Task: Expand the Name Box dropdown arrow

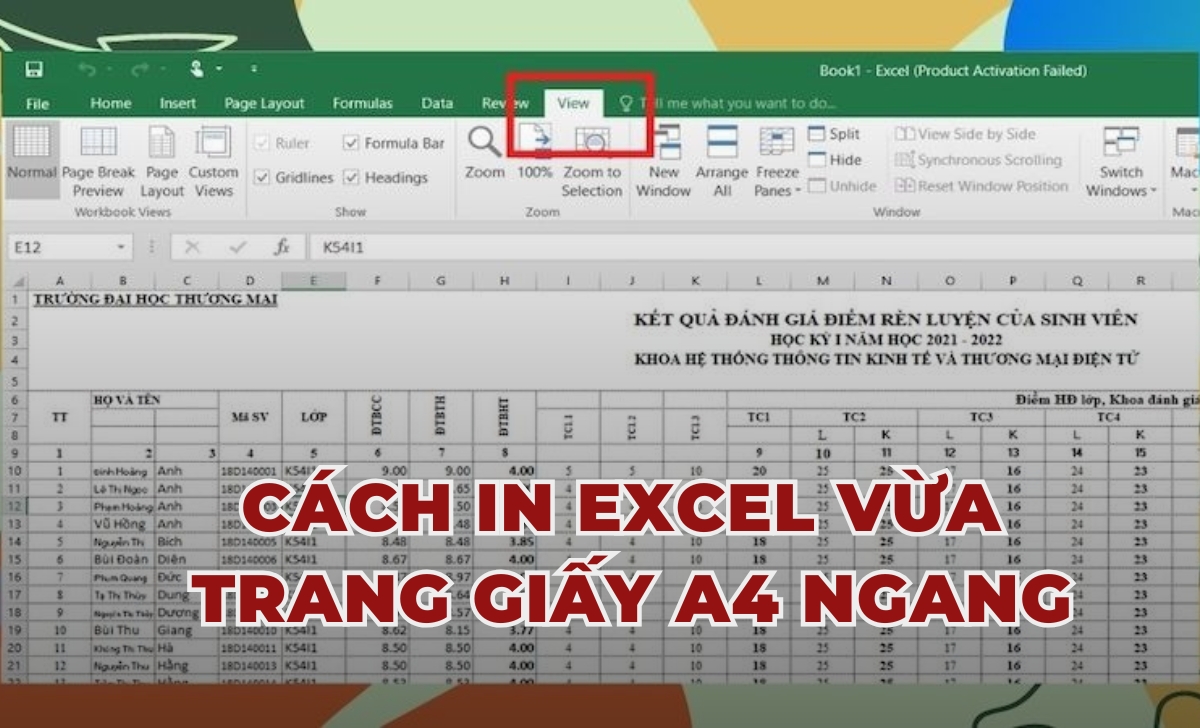Action: point(121,247)
